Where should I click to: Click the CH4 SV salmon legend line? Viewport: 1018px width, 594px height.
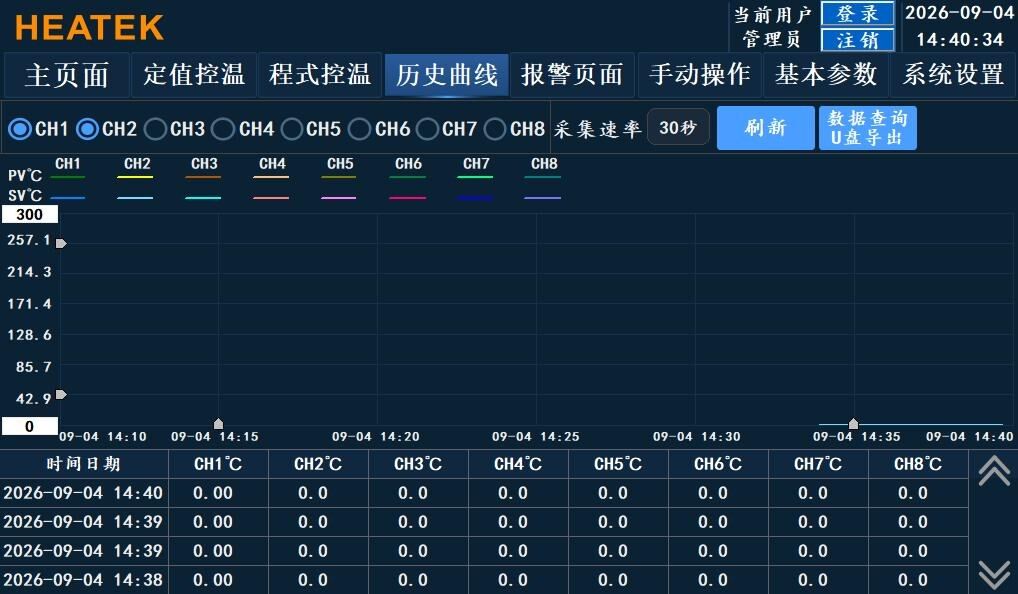point(271,197)
